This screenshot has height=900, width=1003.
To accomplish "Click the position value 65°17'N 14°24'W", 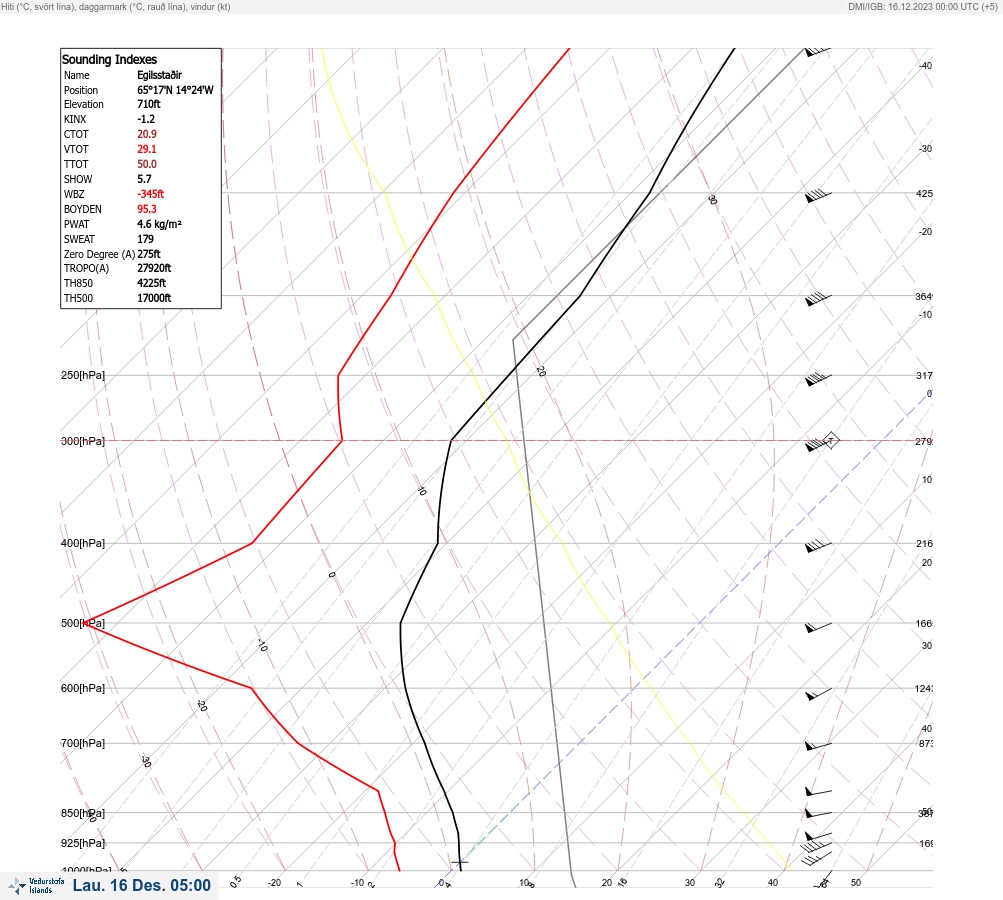I will pos(175,90).
